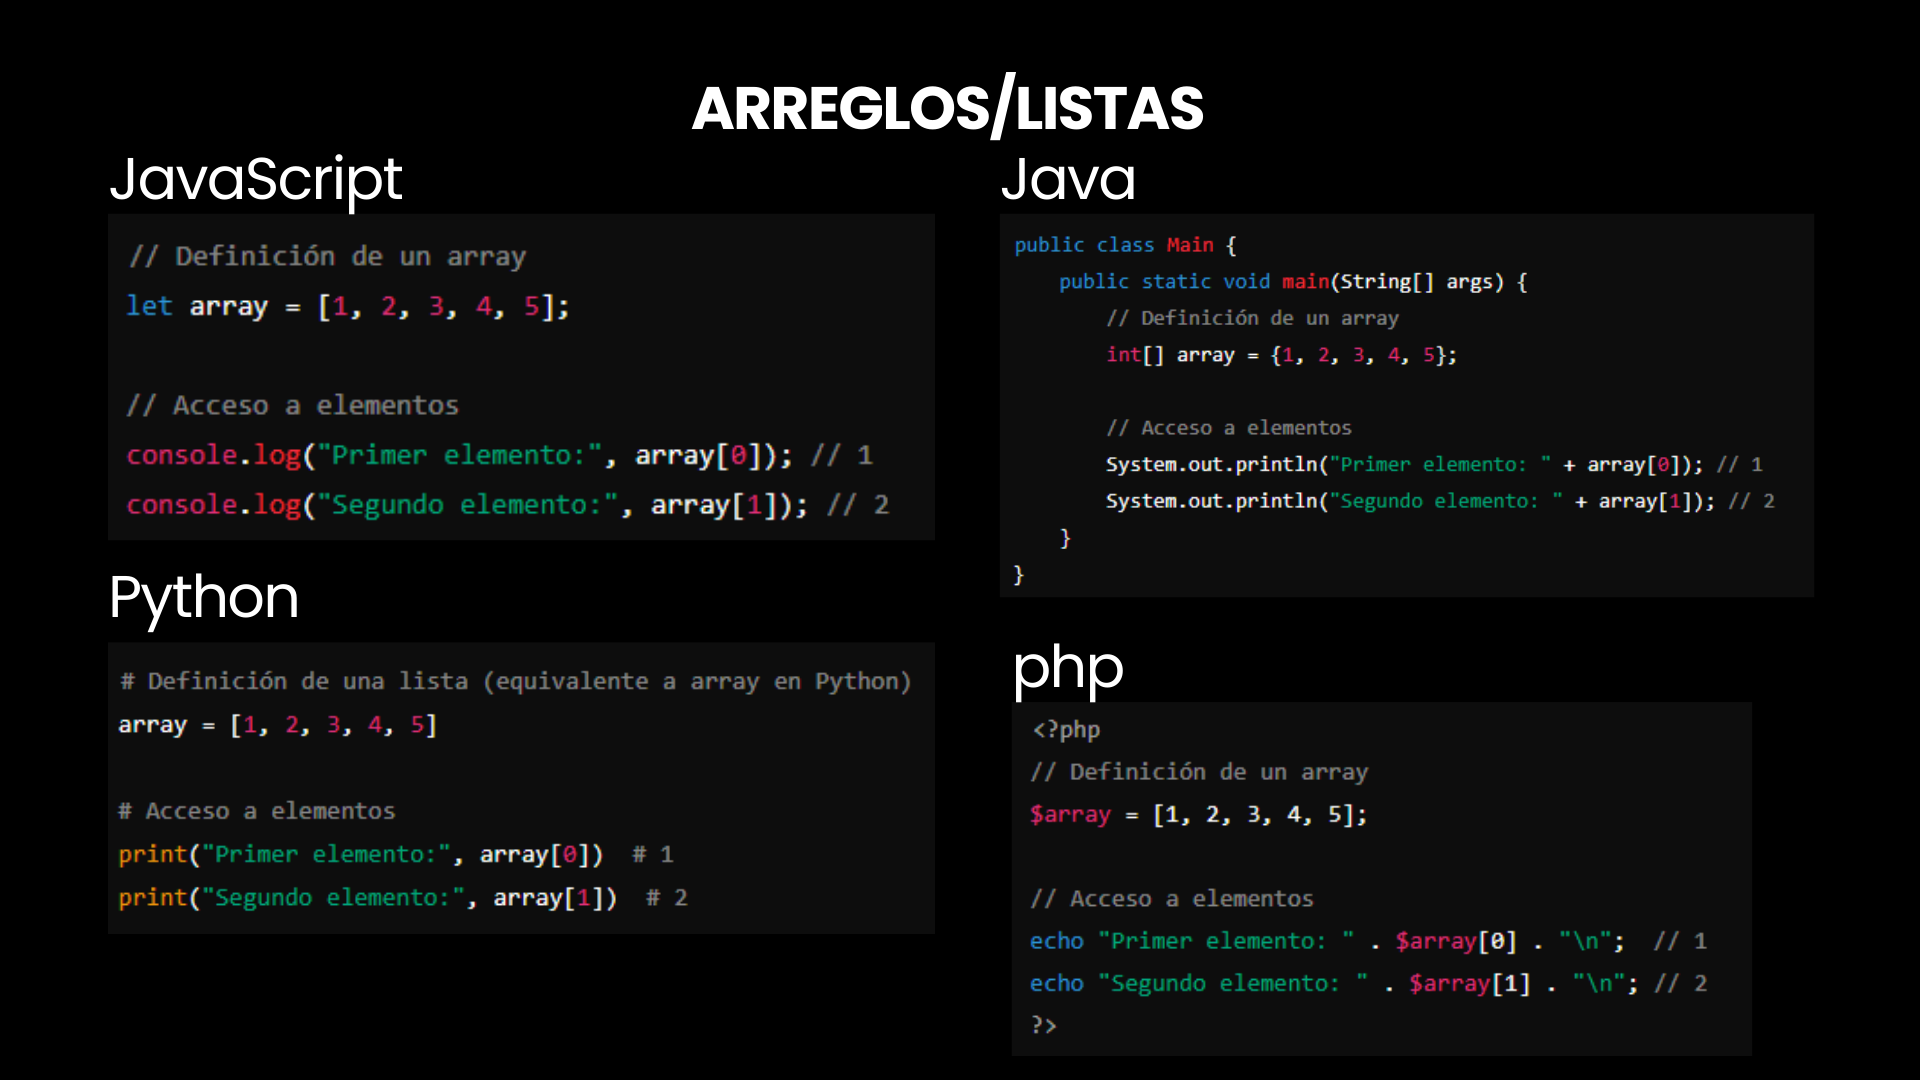The image size is (1920, 1080).
Task: Click the Python print 'Segundo elemento' line
Action: tap(402, 898)
